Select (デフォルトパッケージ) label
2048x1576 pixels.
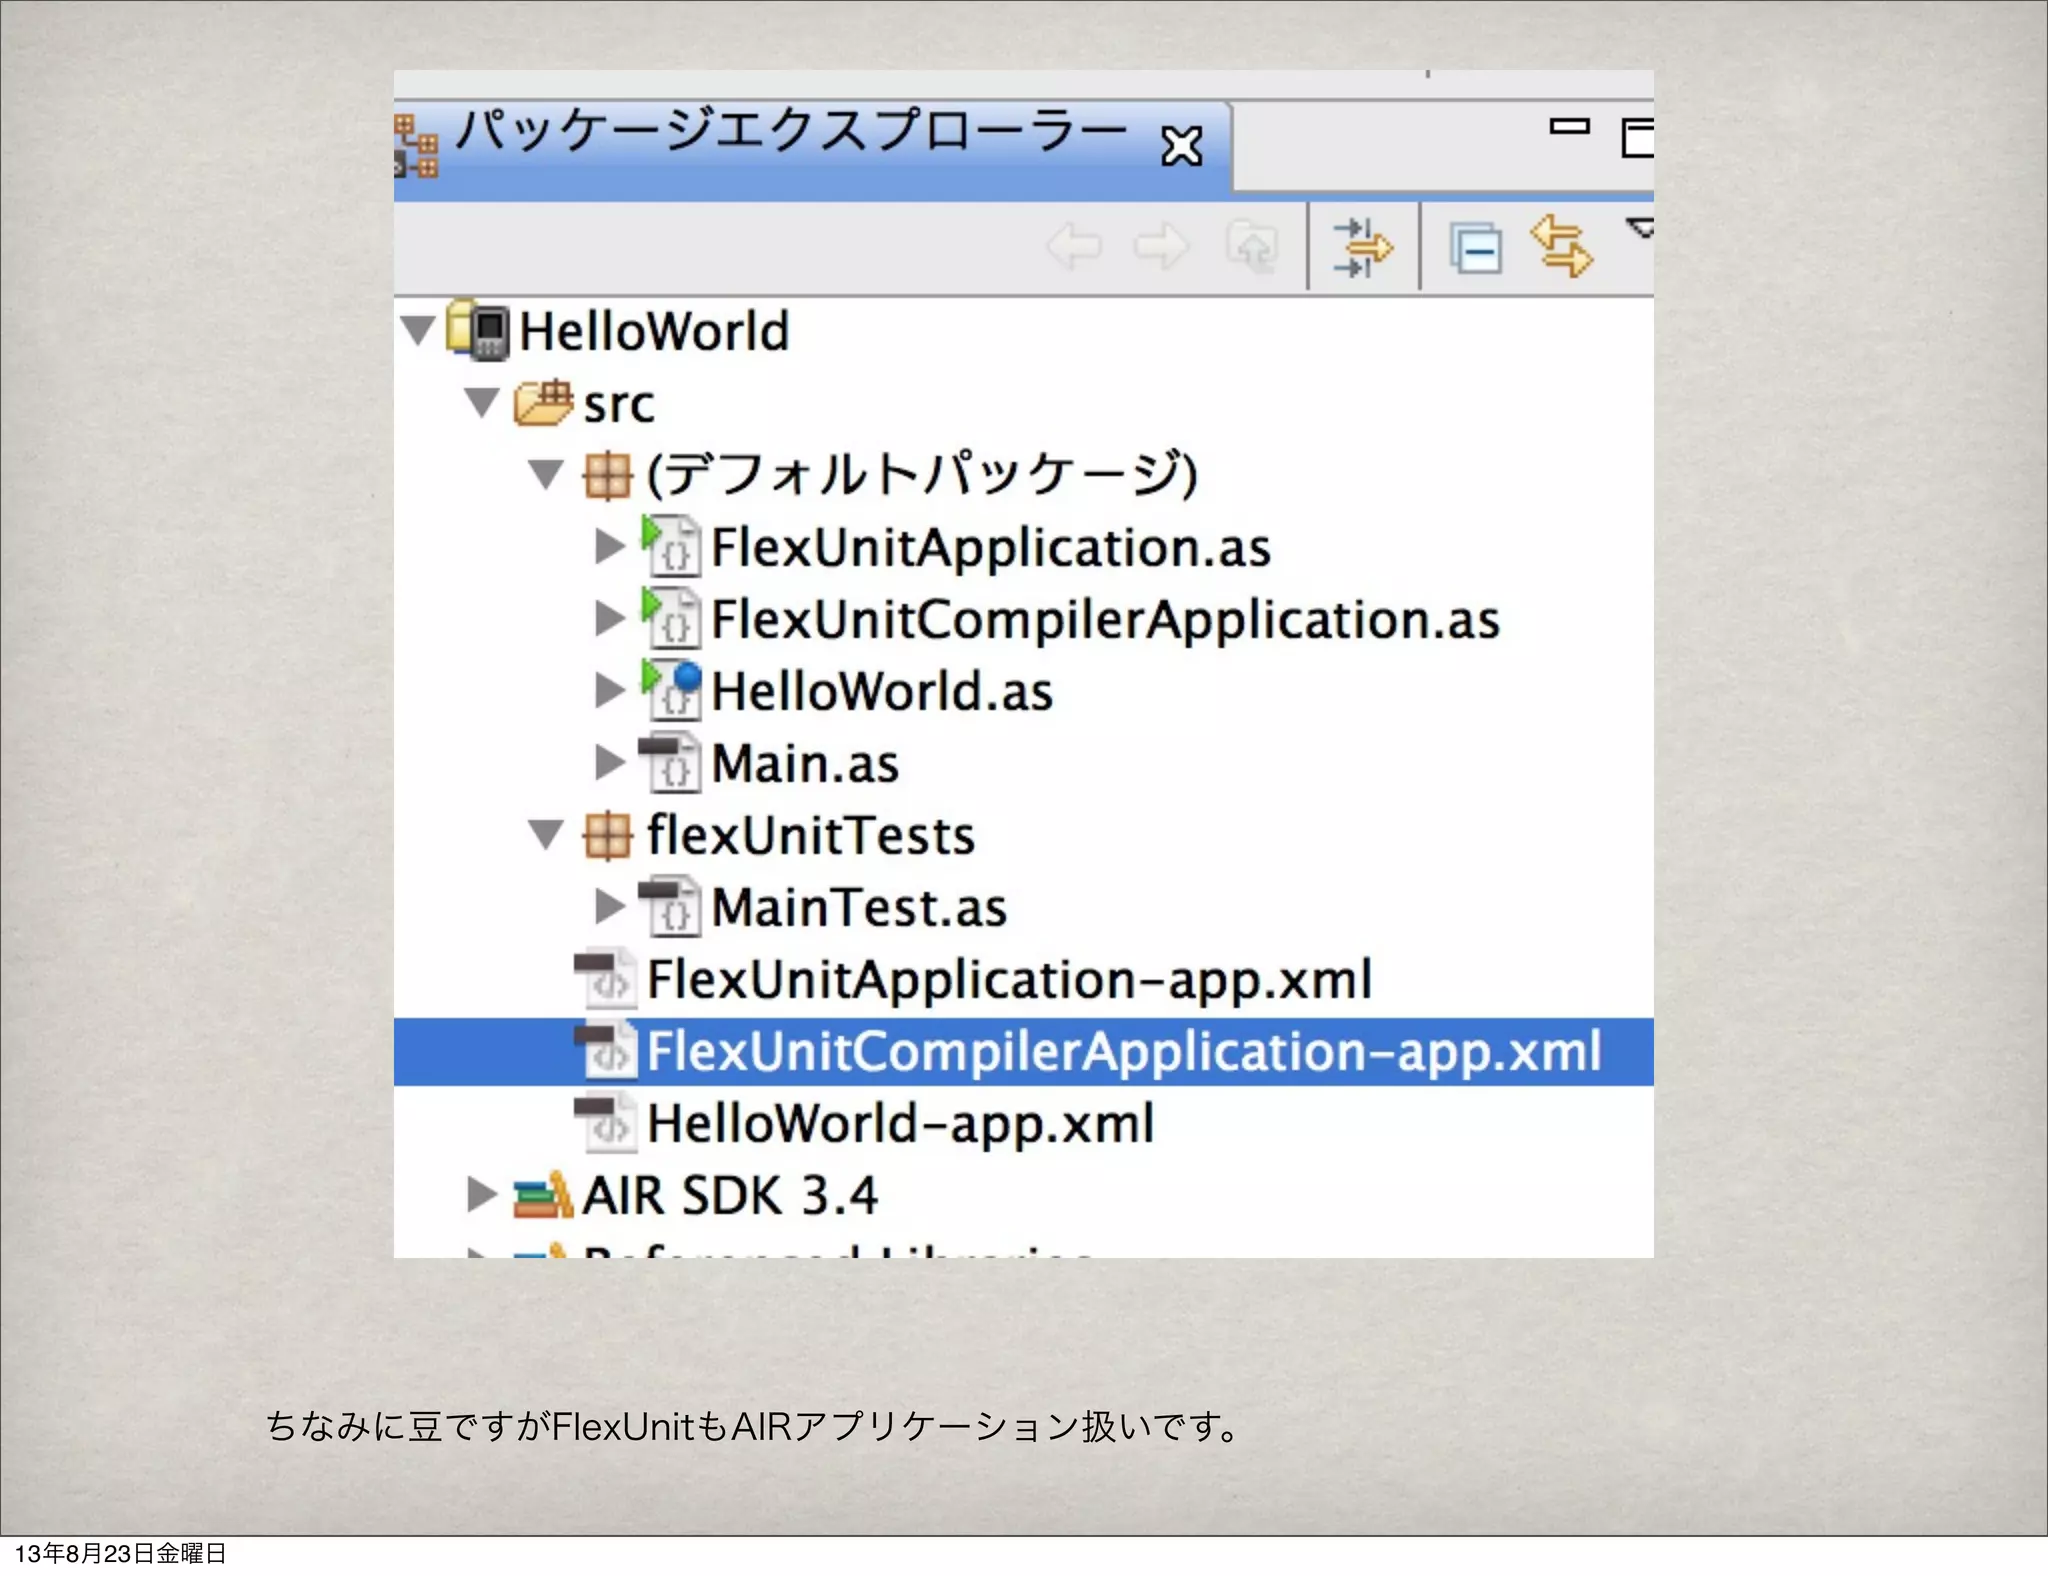point(922,474)
